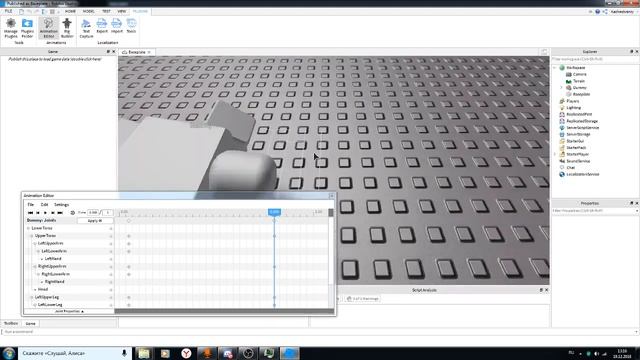Collapse the Workspace node in Explorer
This screenshot has width=640, height=360.
(x=555, y=68)
